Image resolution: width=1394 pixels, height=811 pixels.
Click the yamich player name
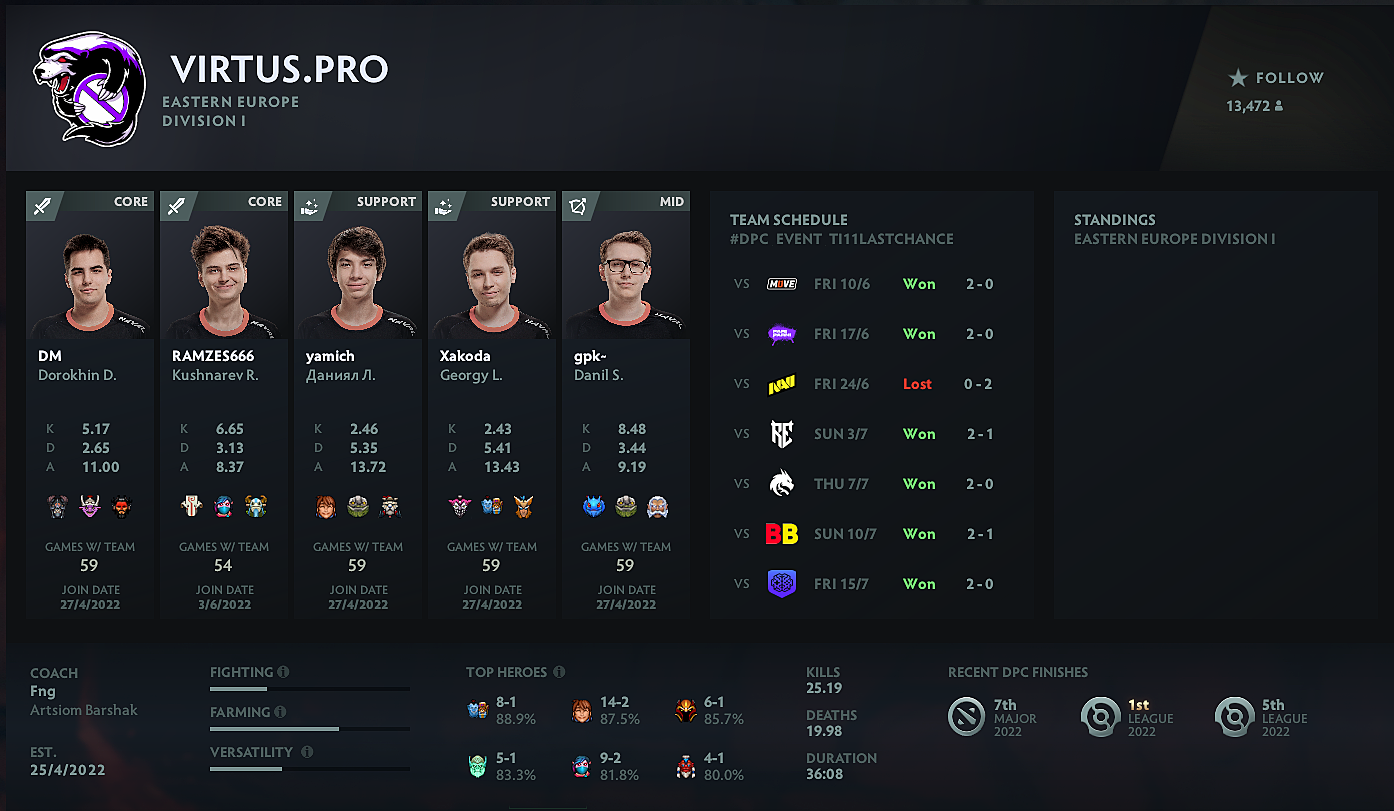[330, 356]
